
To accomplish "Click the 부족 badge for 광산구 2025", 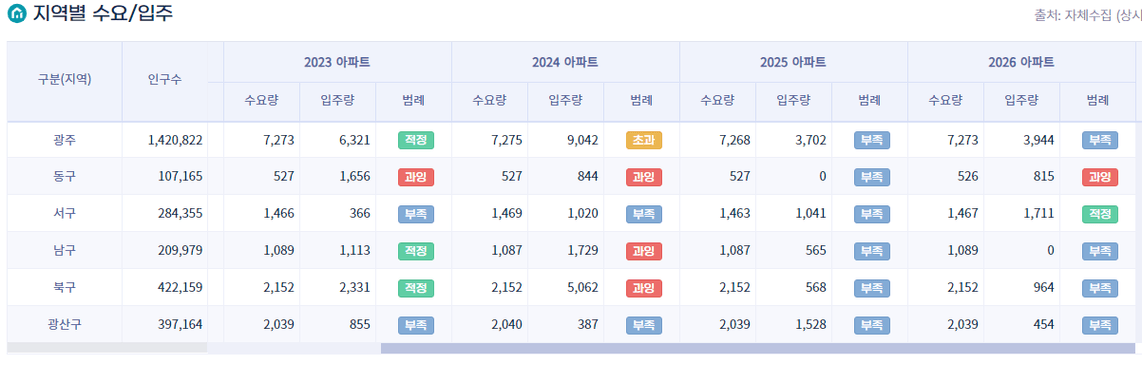I will pyautogui.click(x=872, y=325).
